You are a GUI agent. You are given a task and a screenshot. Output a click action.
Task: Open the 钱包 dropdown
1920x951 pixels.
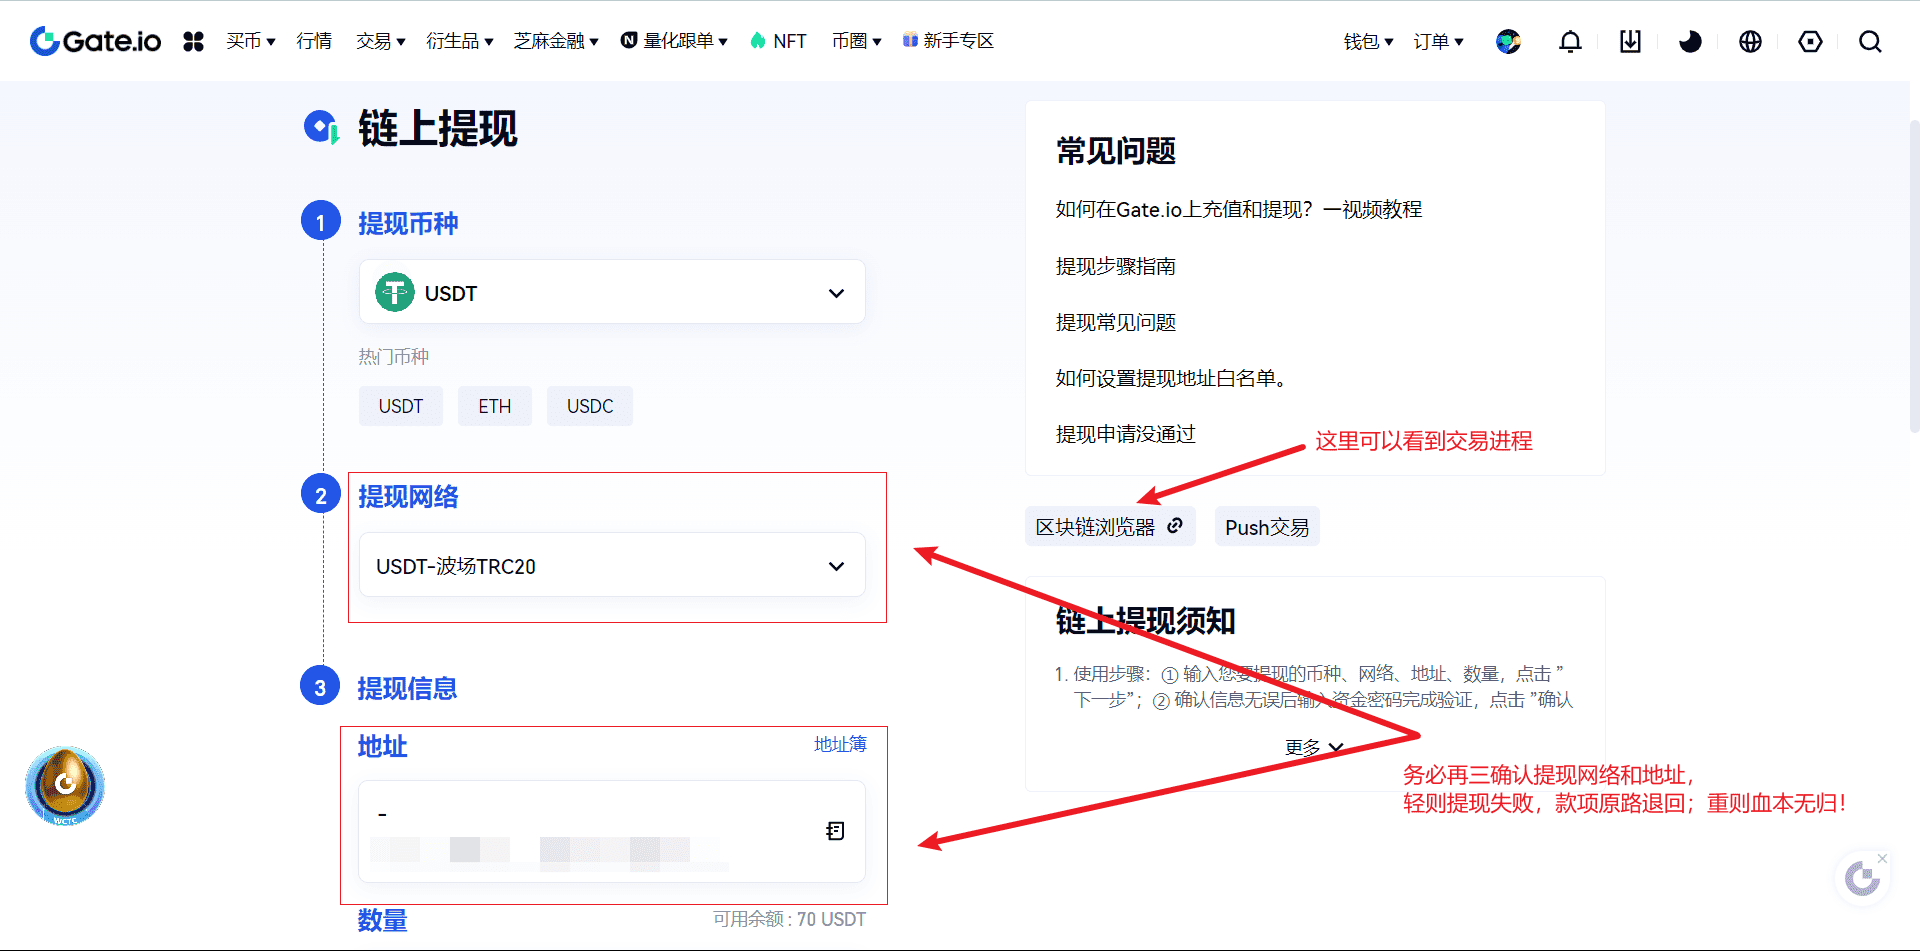pos(1368,41)
